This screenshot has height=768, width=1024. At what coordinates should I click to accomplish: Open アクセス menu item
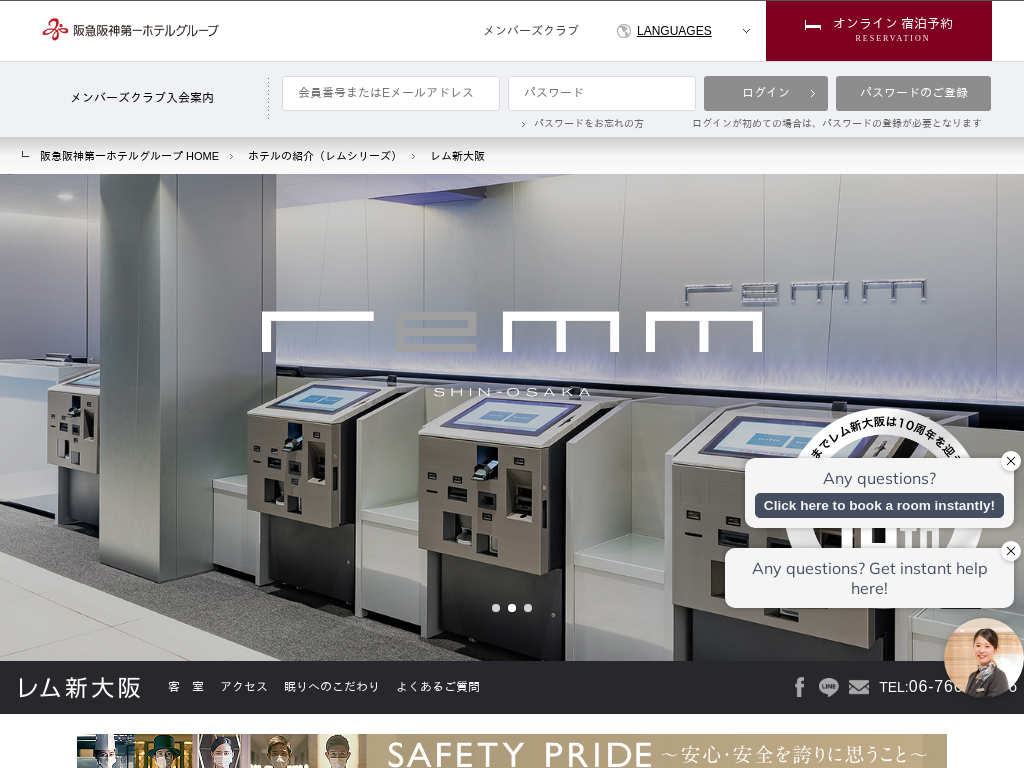tap(244, 687)
